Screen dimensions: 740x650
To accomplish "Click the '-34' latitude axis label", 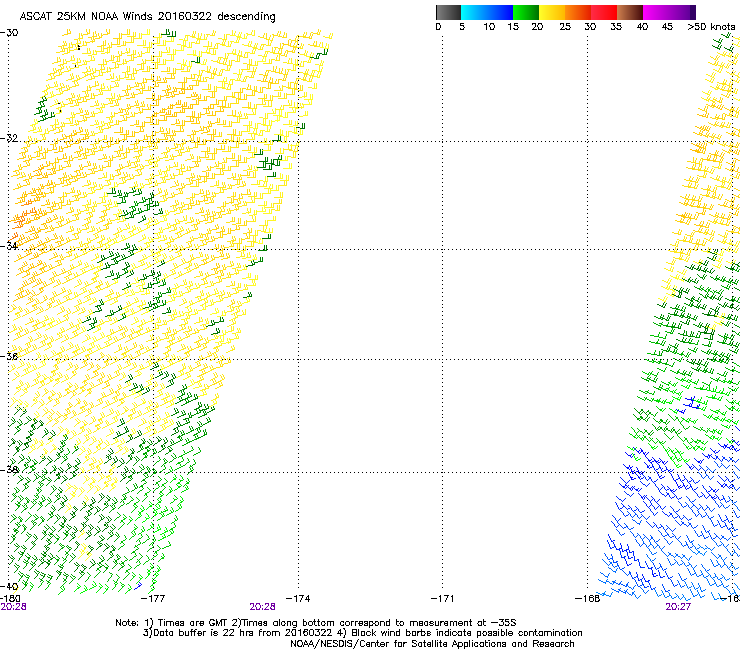I will (9, 246).
